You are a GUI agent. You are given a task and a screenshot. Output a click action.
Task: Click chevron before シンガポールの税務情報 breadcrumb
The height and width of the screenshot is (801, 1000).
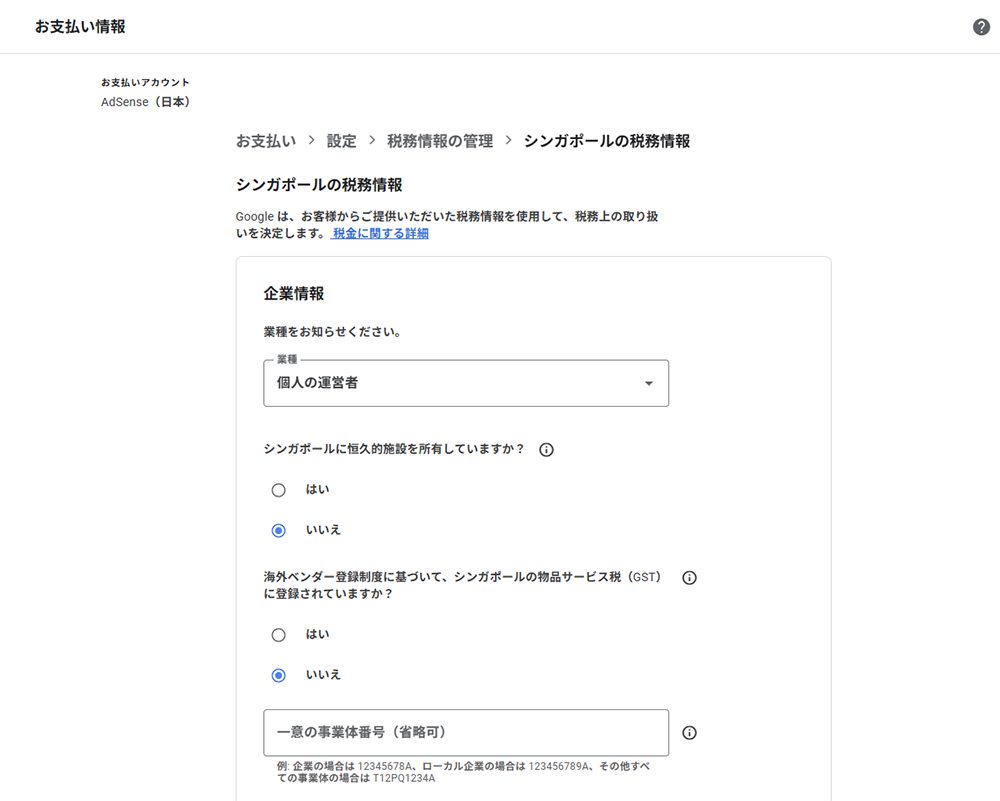coord(508,141)
